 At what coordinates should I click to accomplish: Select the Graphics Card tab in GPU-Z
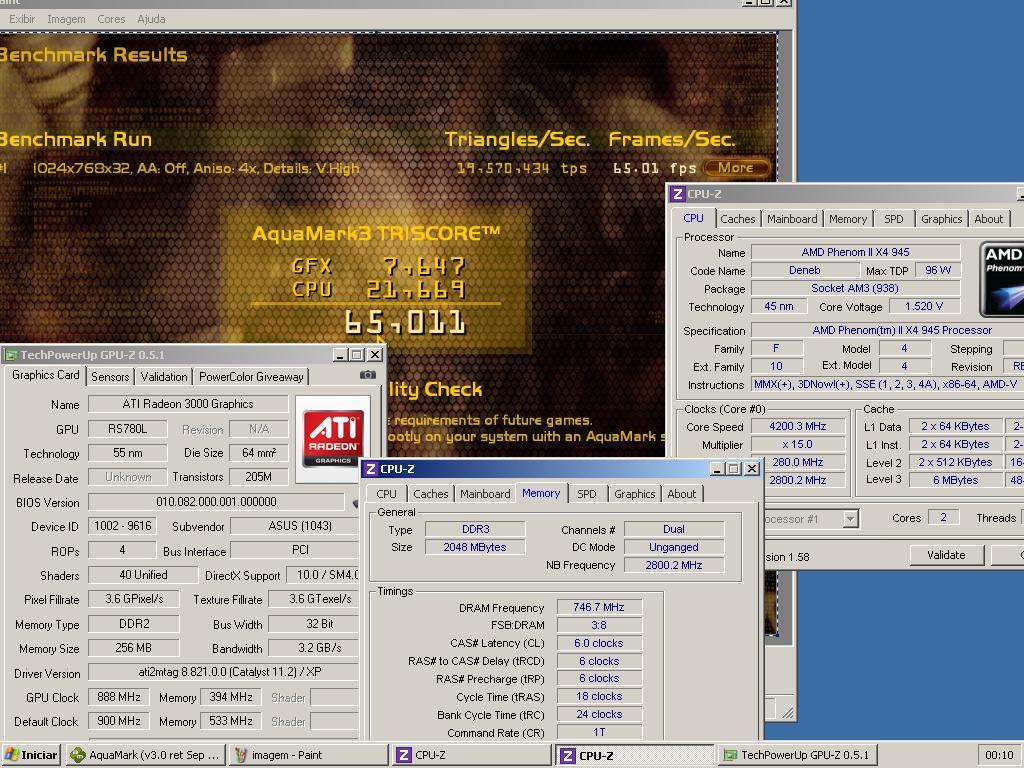coord(46,375)
